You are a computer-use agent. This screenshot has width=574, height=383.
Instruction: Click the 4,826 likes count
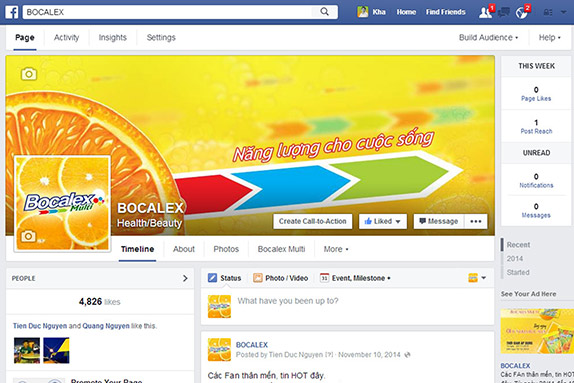click(x=100, y=302)
